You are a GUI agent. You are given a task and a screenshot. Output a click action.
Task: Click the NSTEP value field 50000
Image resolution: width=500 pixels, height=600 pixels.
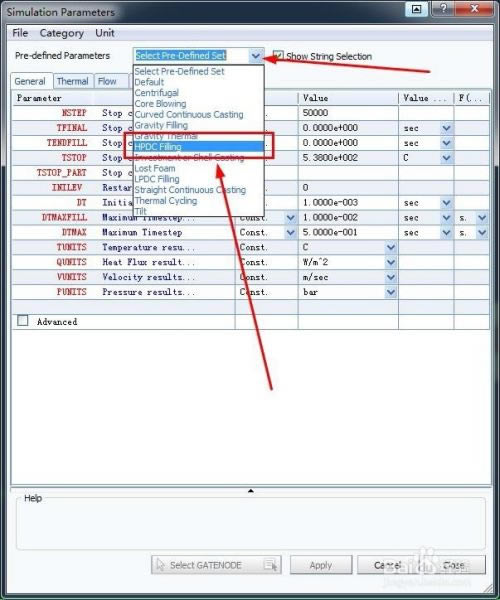coord(348,113)
